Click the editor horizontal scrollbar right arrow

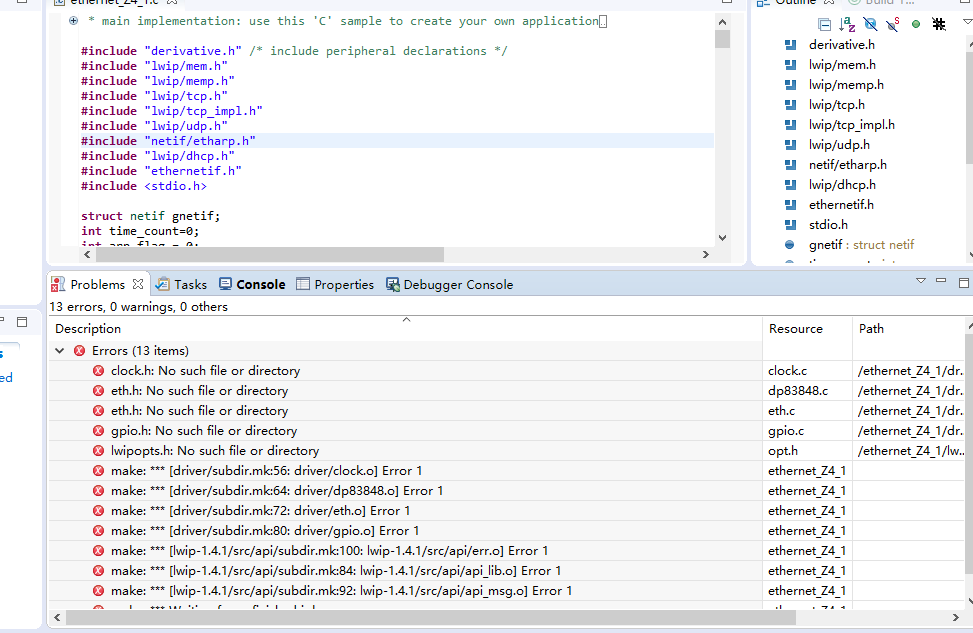click(x=706, y=254)
